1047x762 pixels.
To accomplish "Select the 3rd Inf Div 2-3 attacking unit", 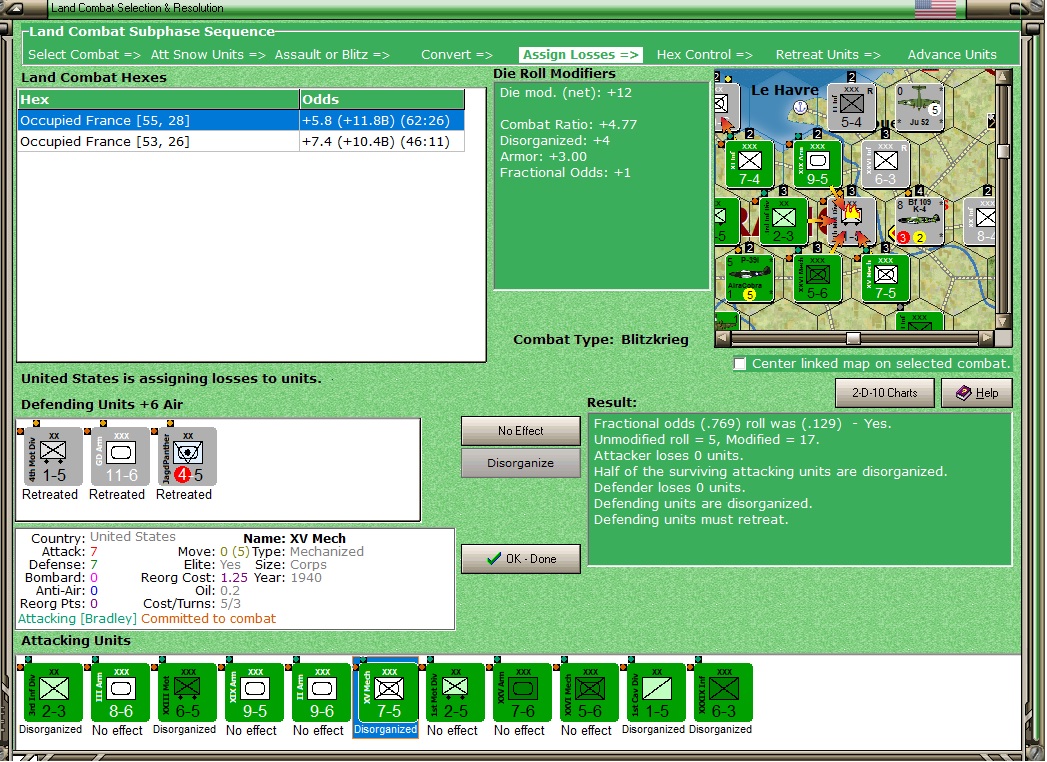I will tap(54, 693).
